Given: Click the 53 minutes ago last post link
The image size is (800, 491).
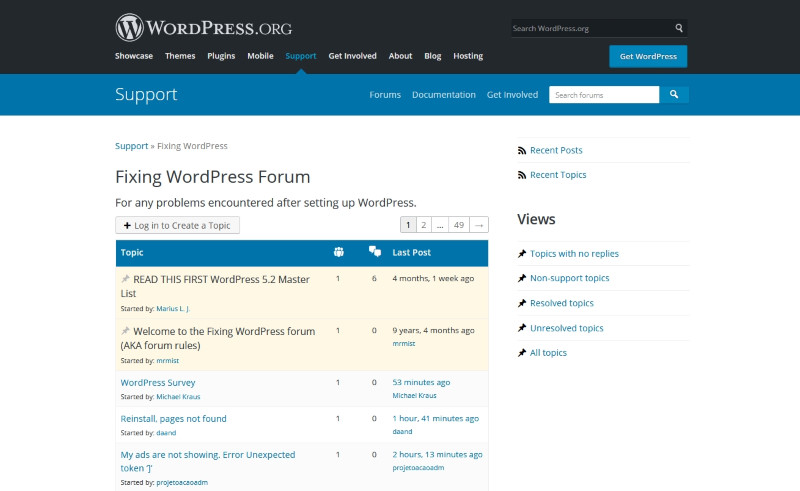Looking at the screenshot, I should pos(421,382).
